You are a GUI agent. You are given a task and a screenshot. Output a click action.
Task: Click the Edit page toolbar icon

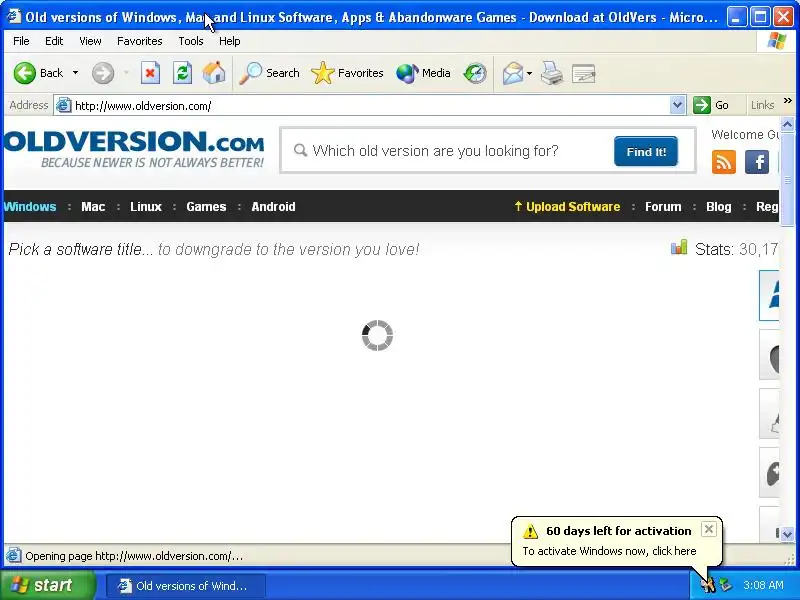point(584,73)
